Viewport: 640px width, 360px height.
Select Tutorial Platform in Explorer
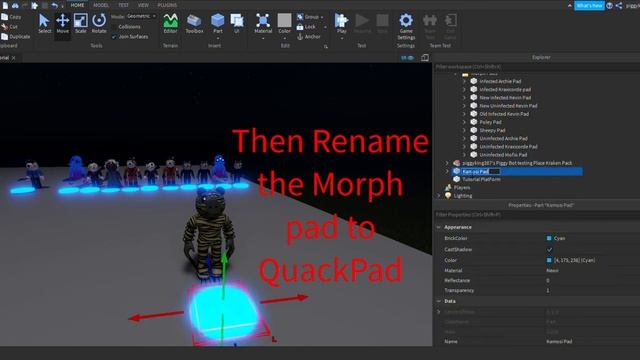point(481,179)
